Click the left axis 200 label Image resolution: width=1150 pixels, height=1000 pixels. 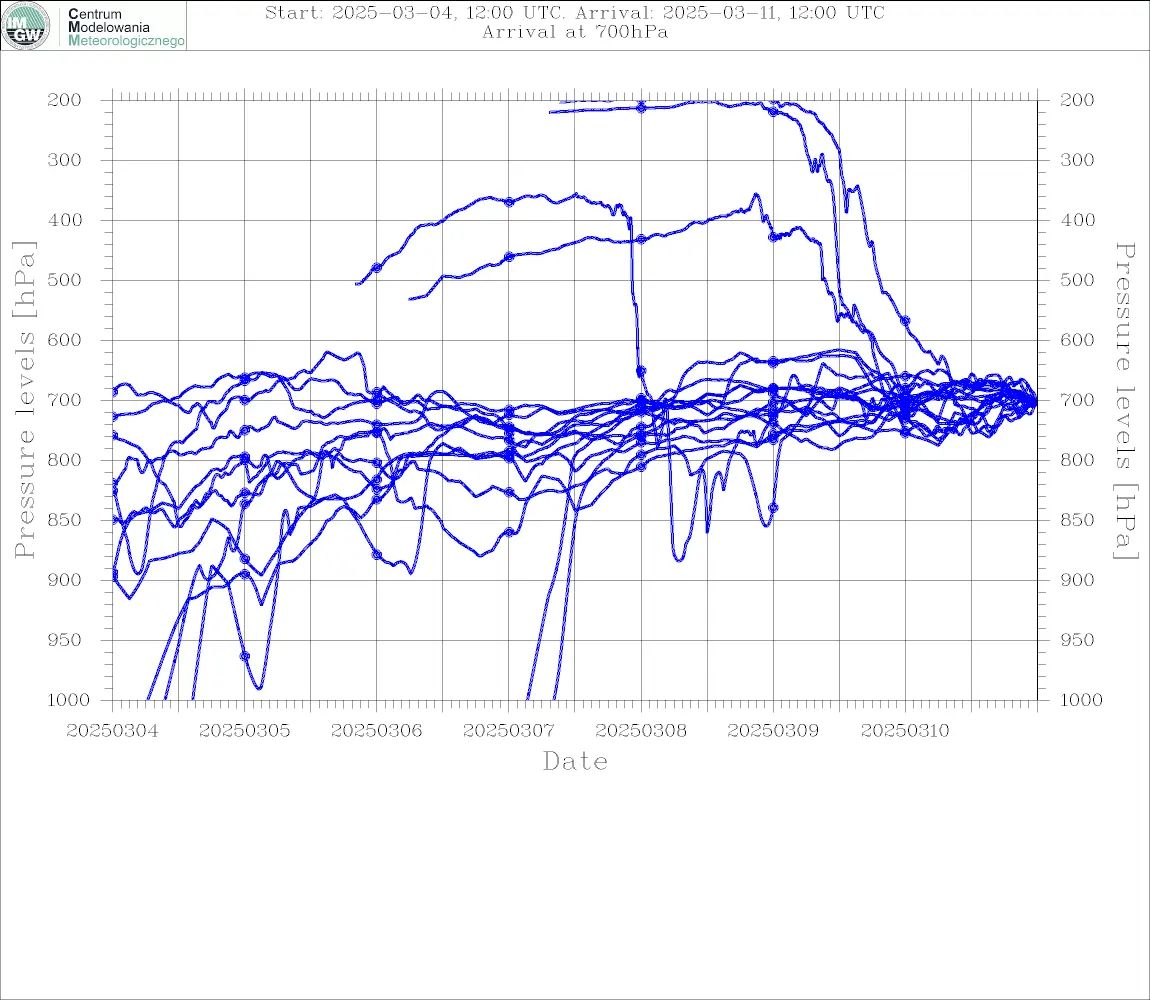pyautogui.click(x=64, y=100)
